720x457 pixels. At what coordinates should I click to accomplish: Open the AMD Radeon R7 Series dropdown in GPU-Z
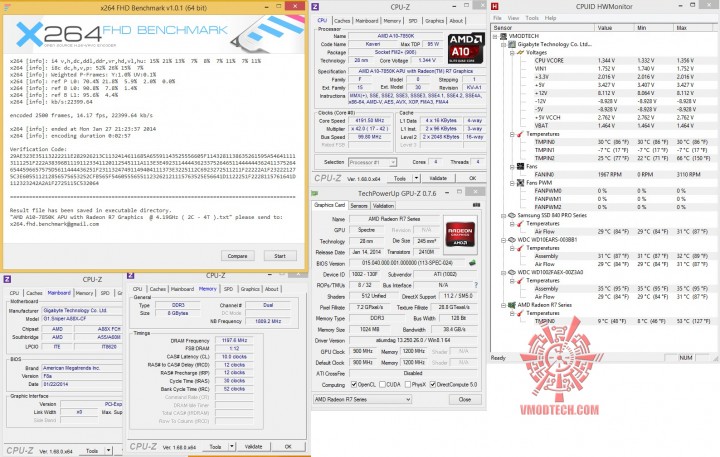point(408,400)
